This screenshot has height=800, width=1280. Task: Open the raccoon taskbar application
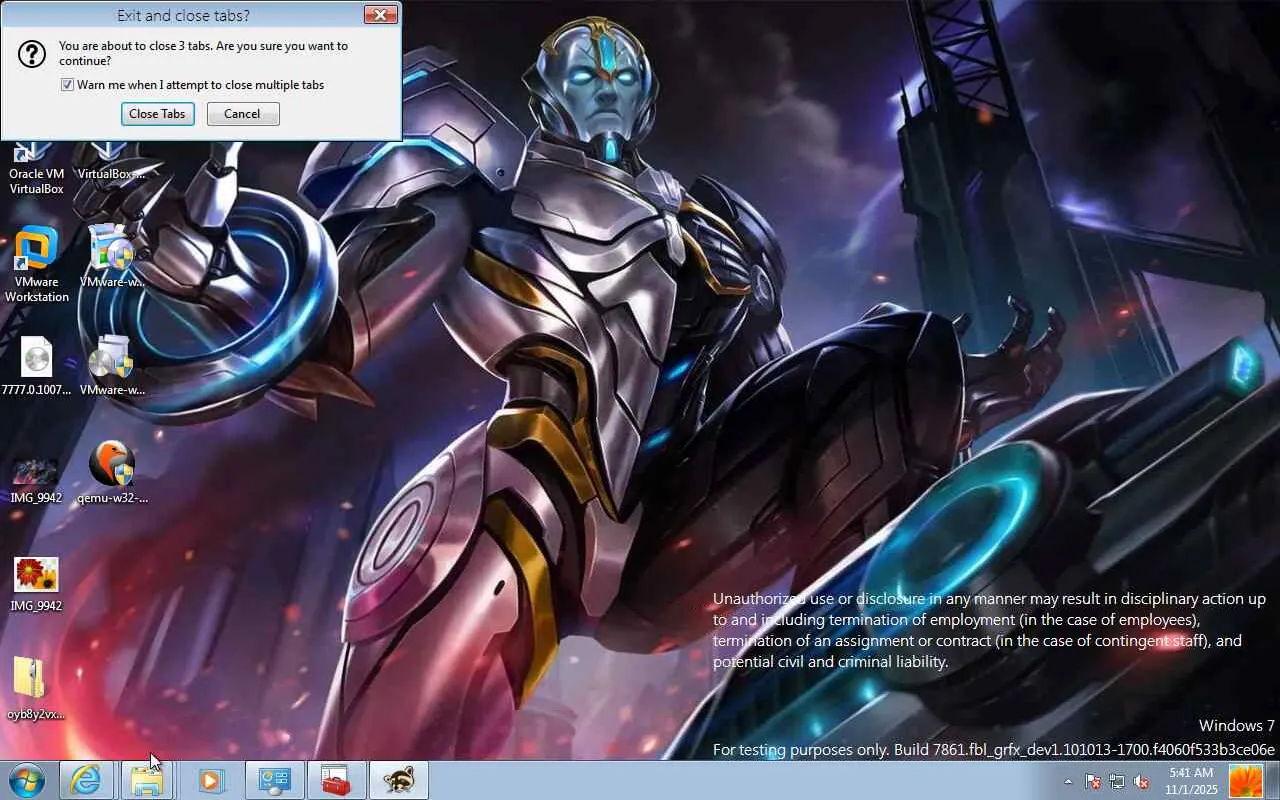pyautogui.click(x=398, y=780)
